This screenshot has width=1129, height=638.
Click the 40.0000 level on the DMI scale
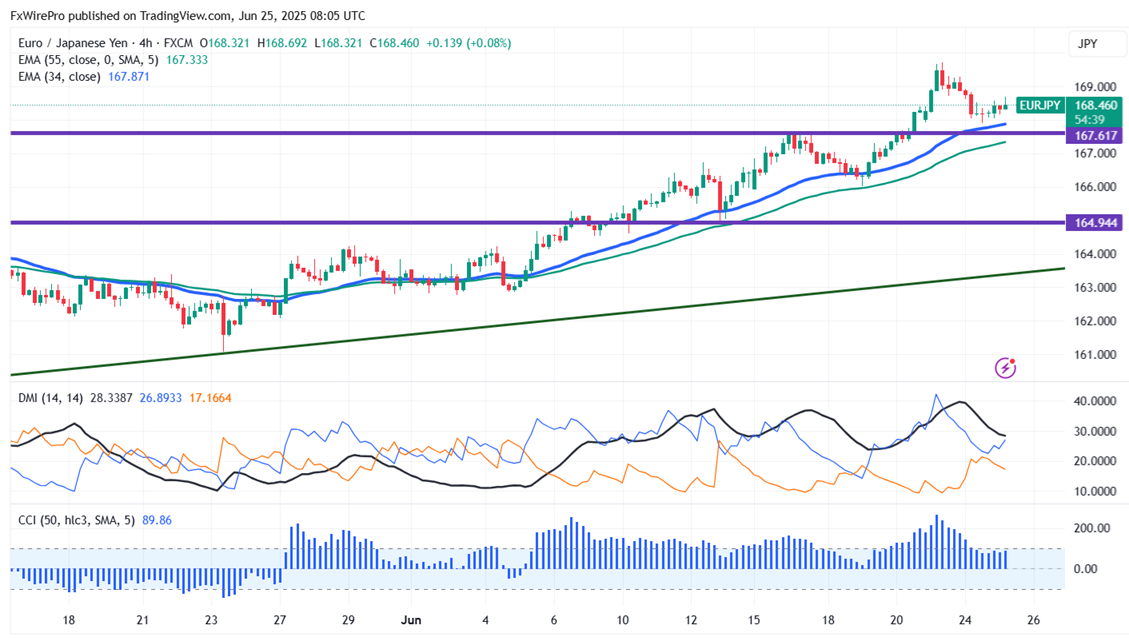(1095, 401)
